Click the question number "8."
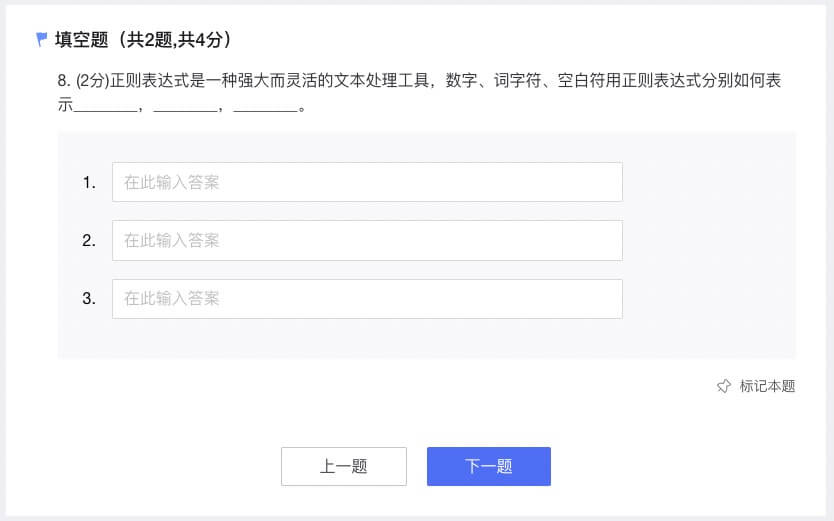 click(x=64, y=81)
